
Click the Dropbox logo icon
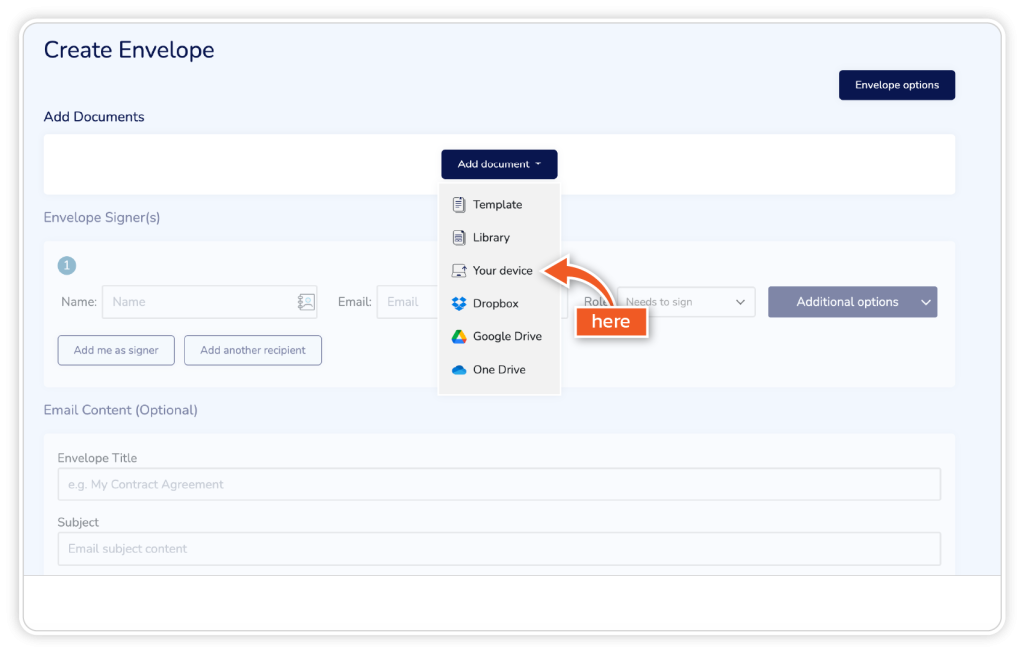459,304
